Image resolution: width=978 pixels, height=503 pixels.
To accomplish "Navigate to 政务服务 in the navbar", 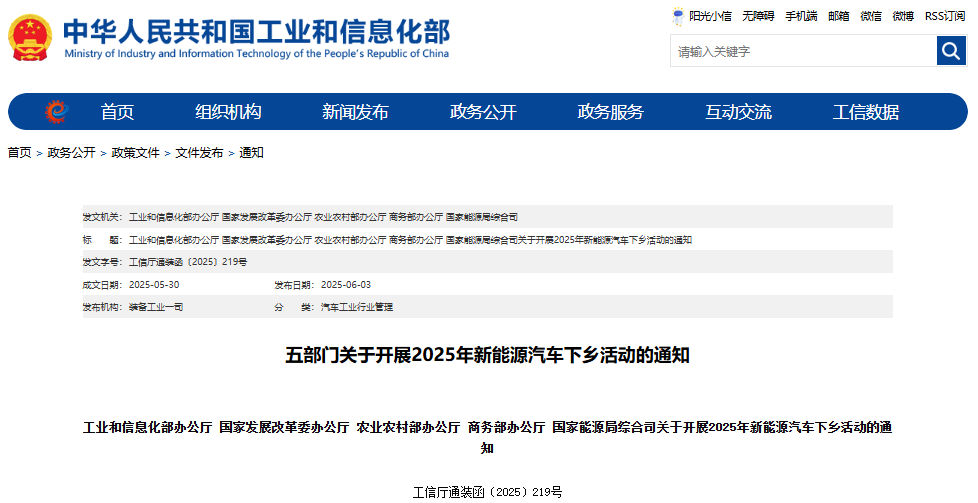I will click(611, 112).
